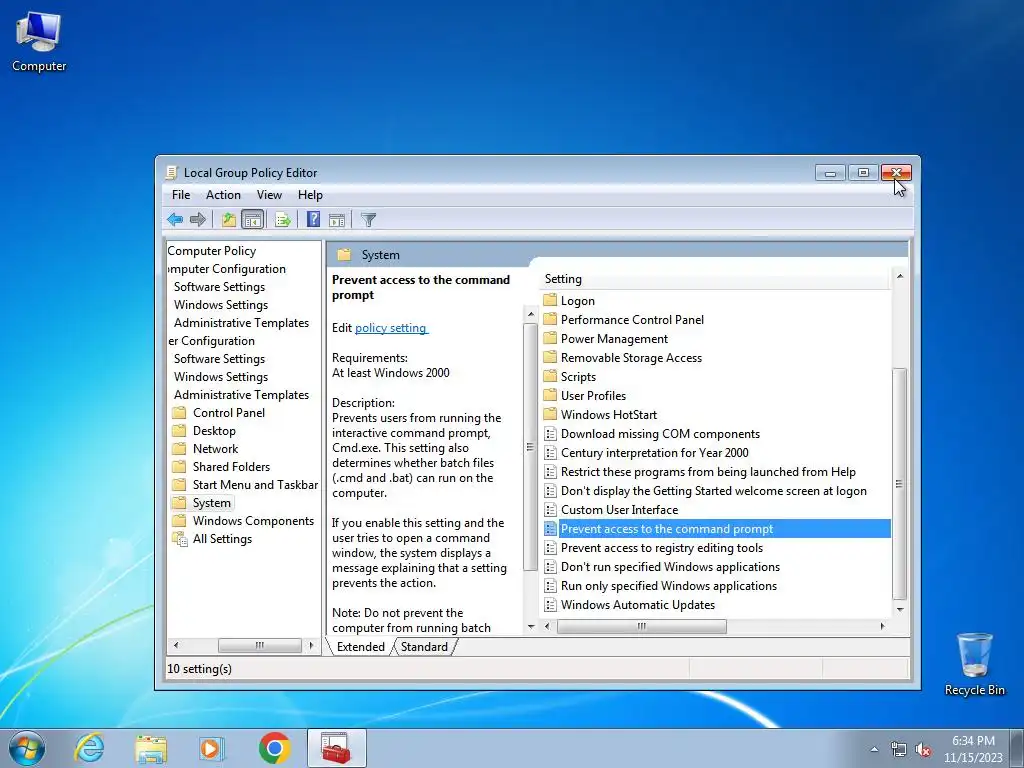Select Windows Components in the tree
1024x768 pixels.
[x=253, y=520]
